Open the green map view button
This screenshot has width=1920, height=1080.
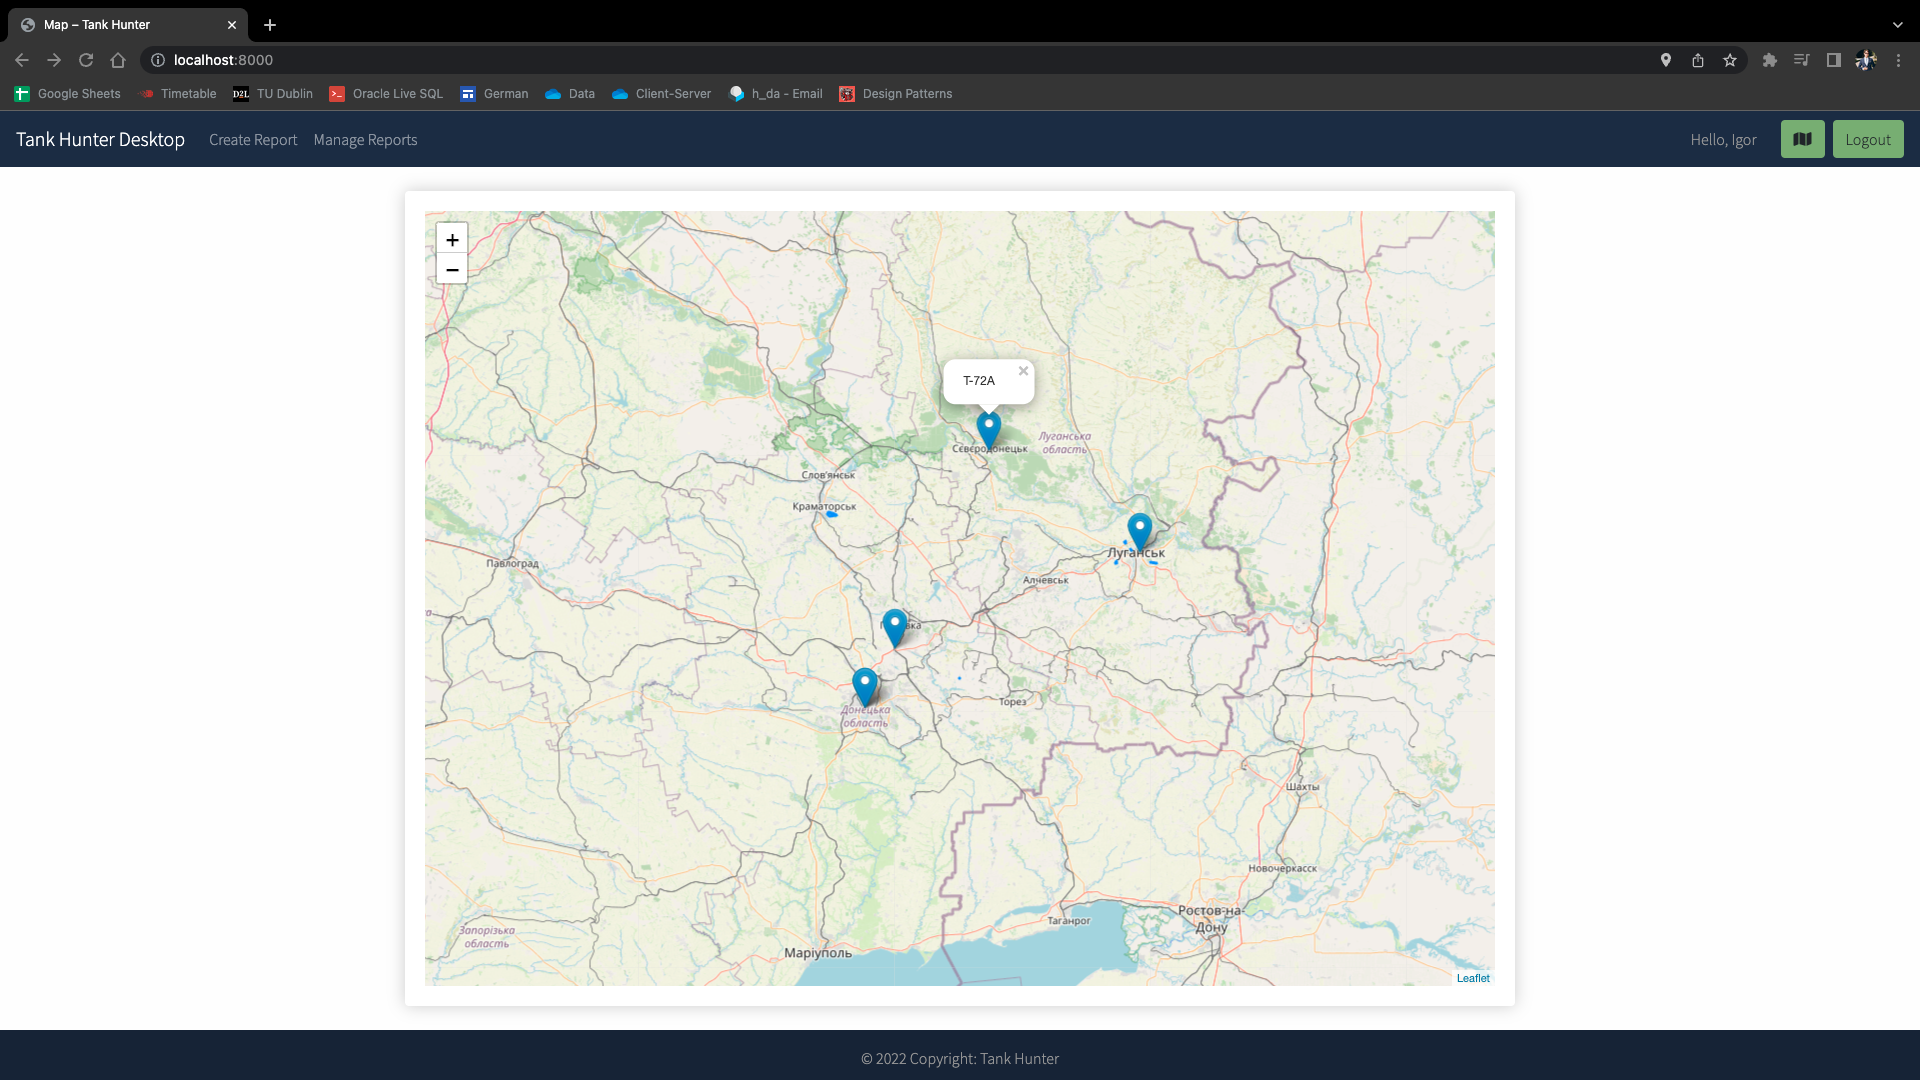coord(1802,139)
